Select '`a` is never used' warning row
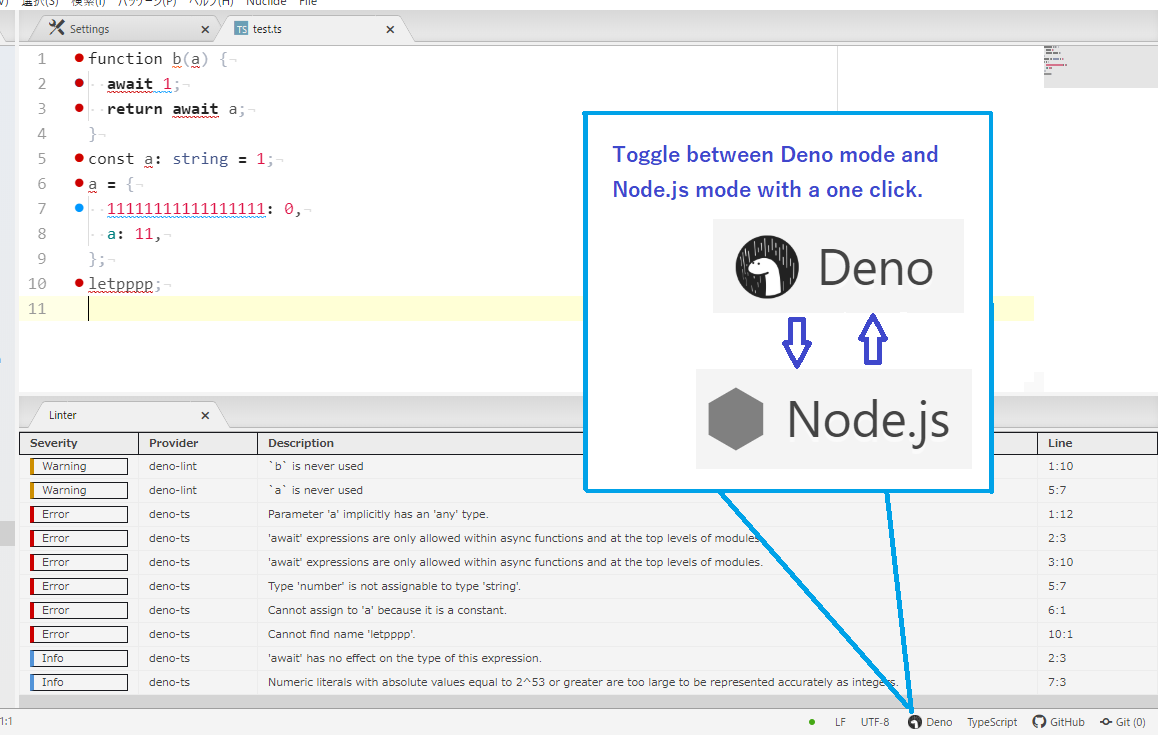The height and width of the screenshot is (735, 1158). click(x=588, y=490)
